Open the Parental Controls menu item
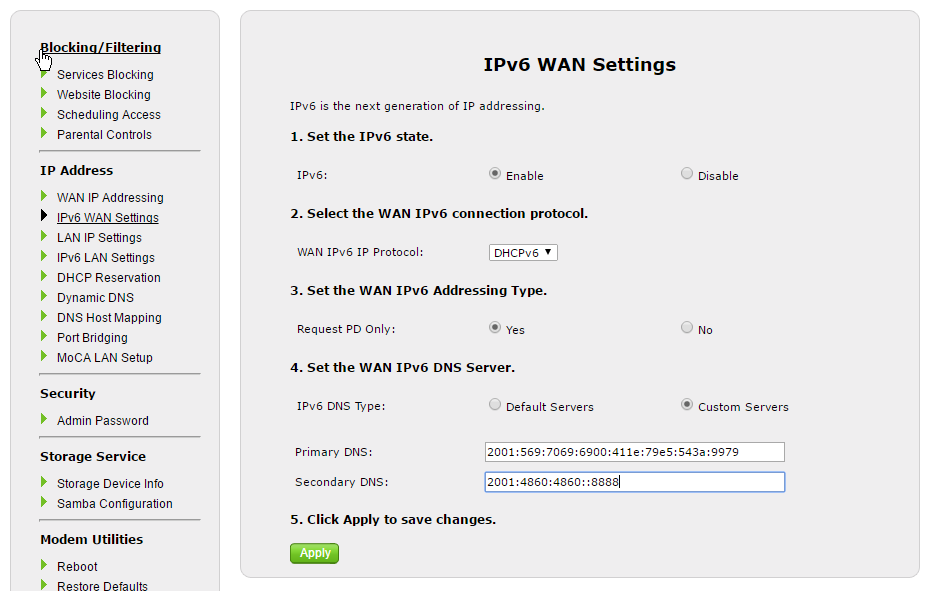Image resolution: width=933 pixels, height=591 pixels. tap(104, 135)
